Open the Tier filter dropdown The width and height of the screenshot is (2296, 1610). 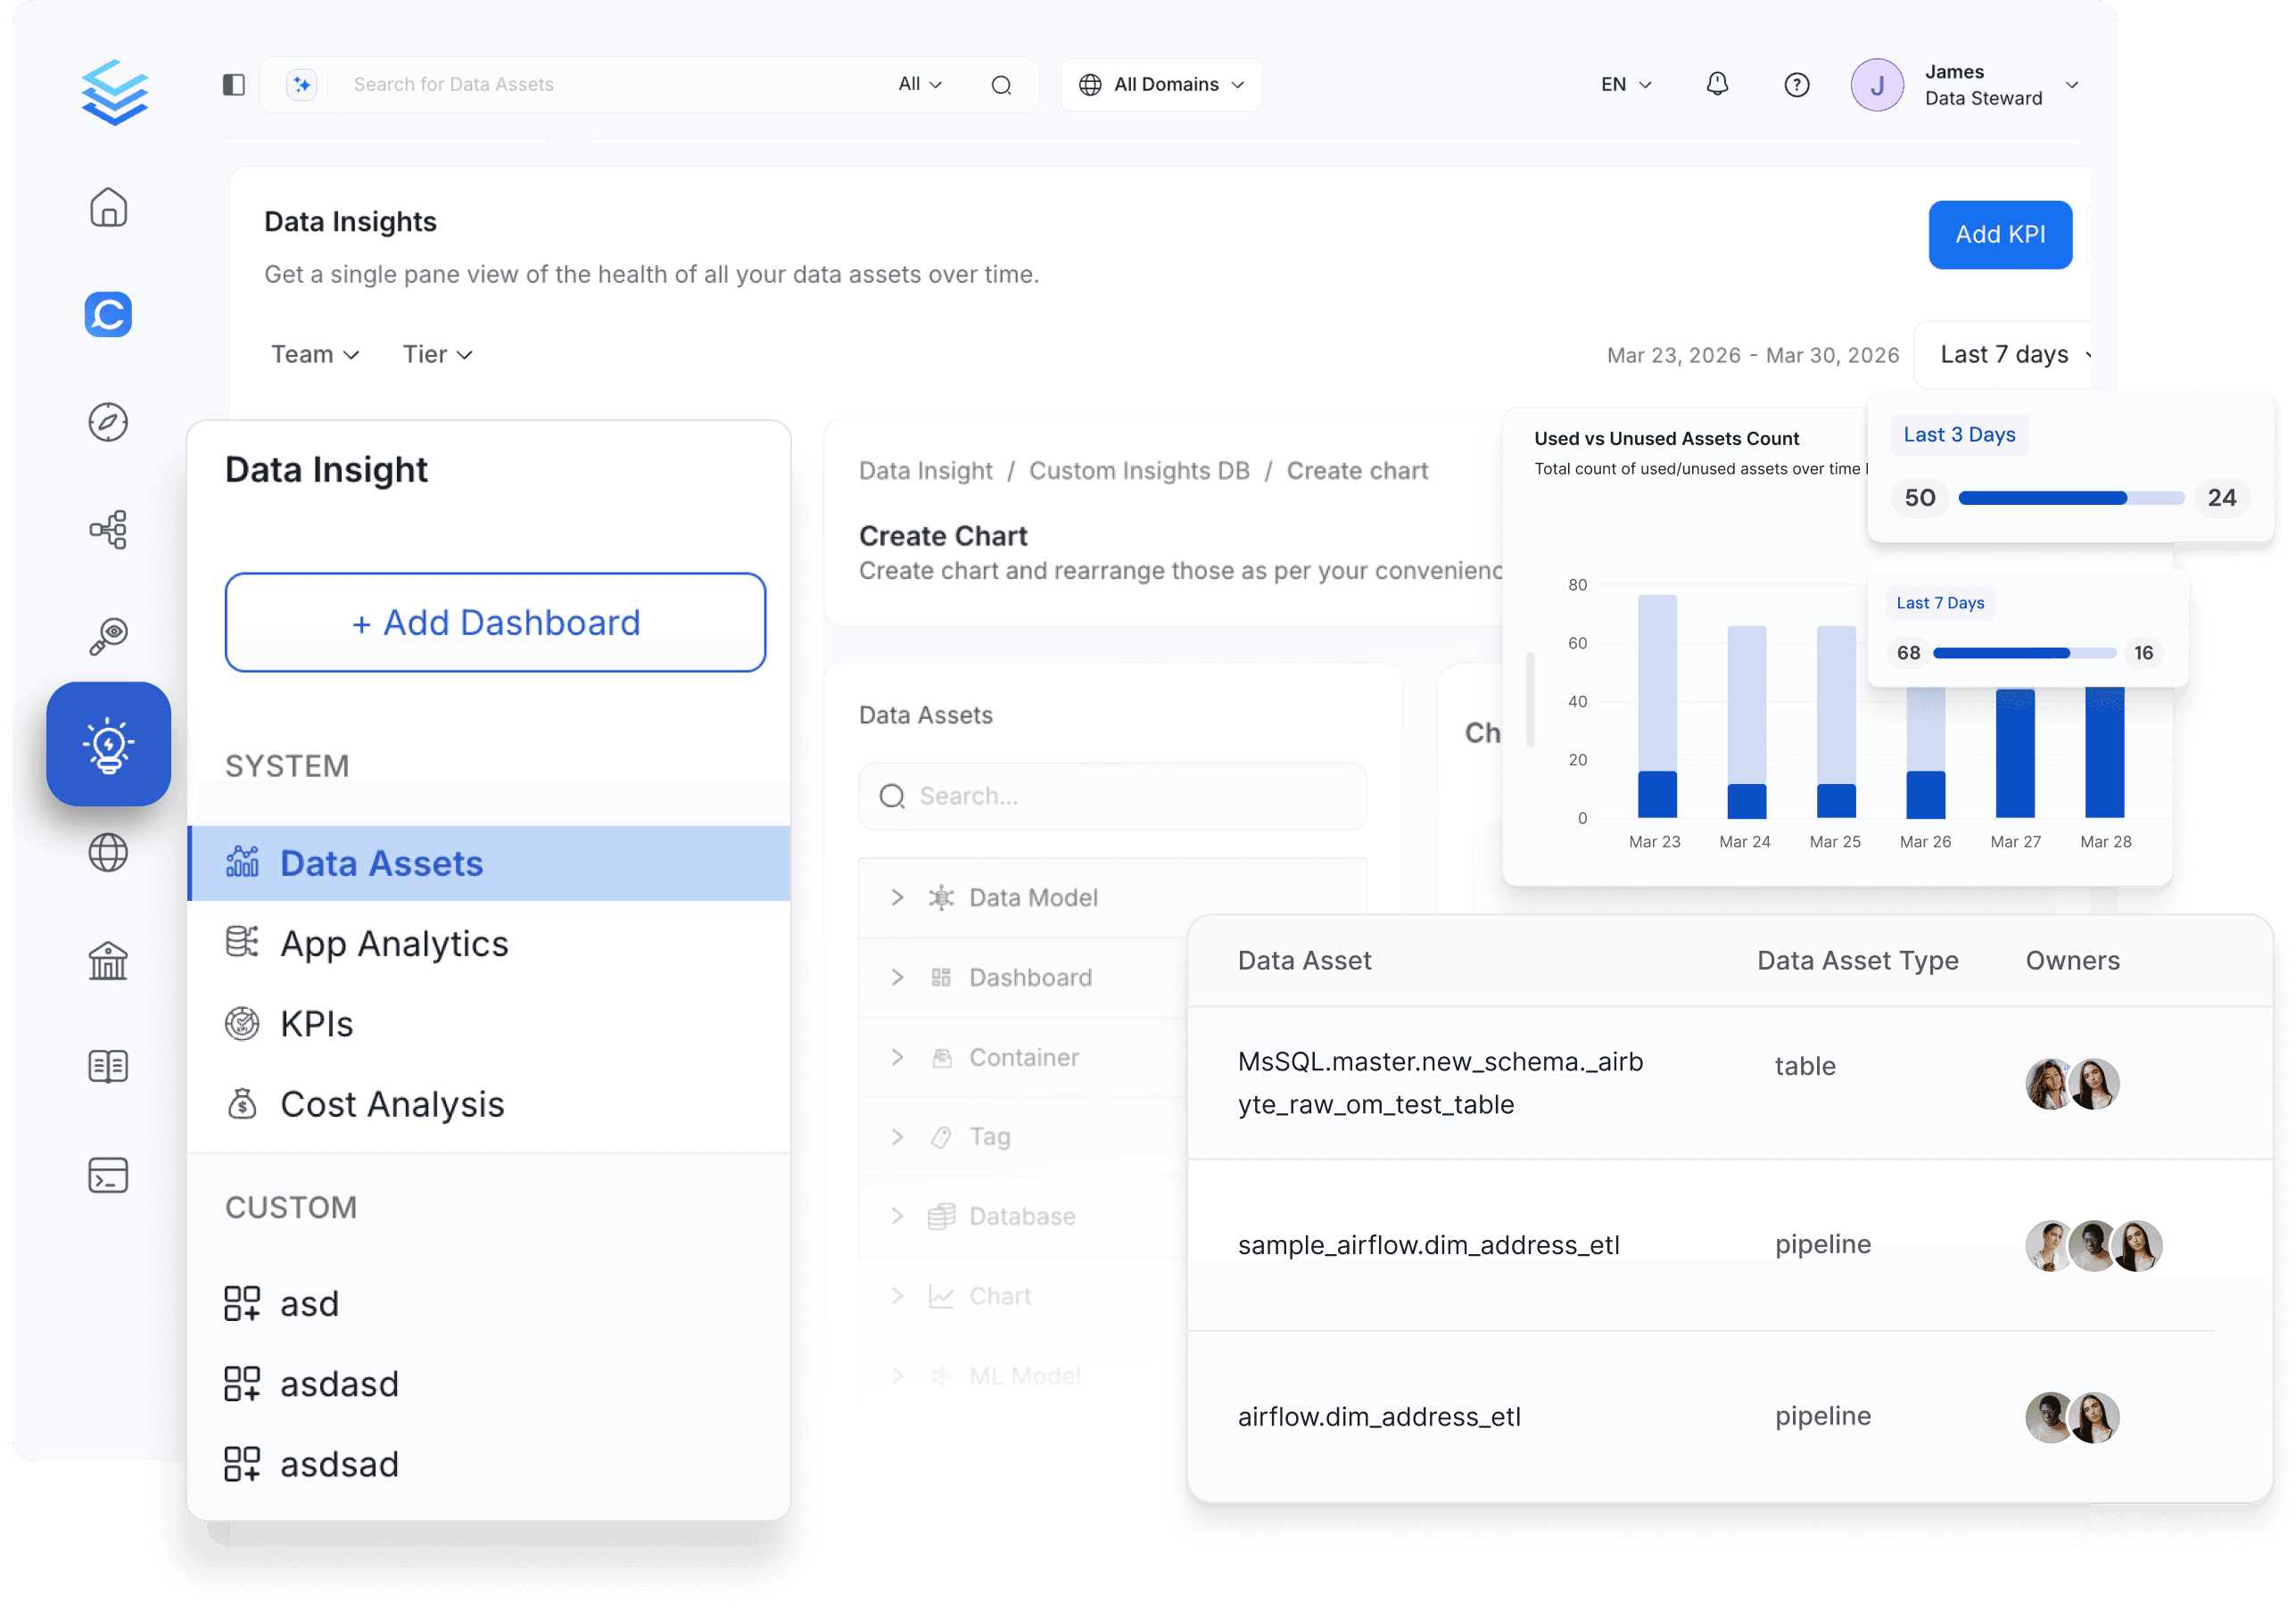[437, 354]
